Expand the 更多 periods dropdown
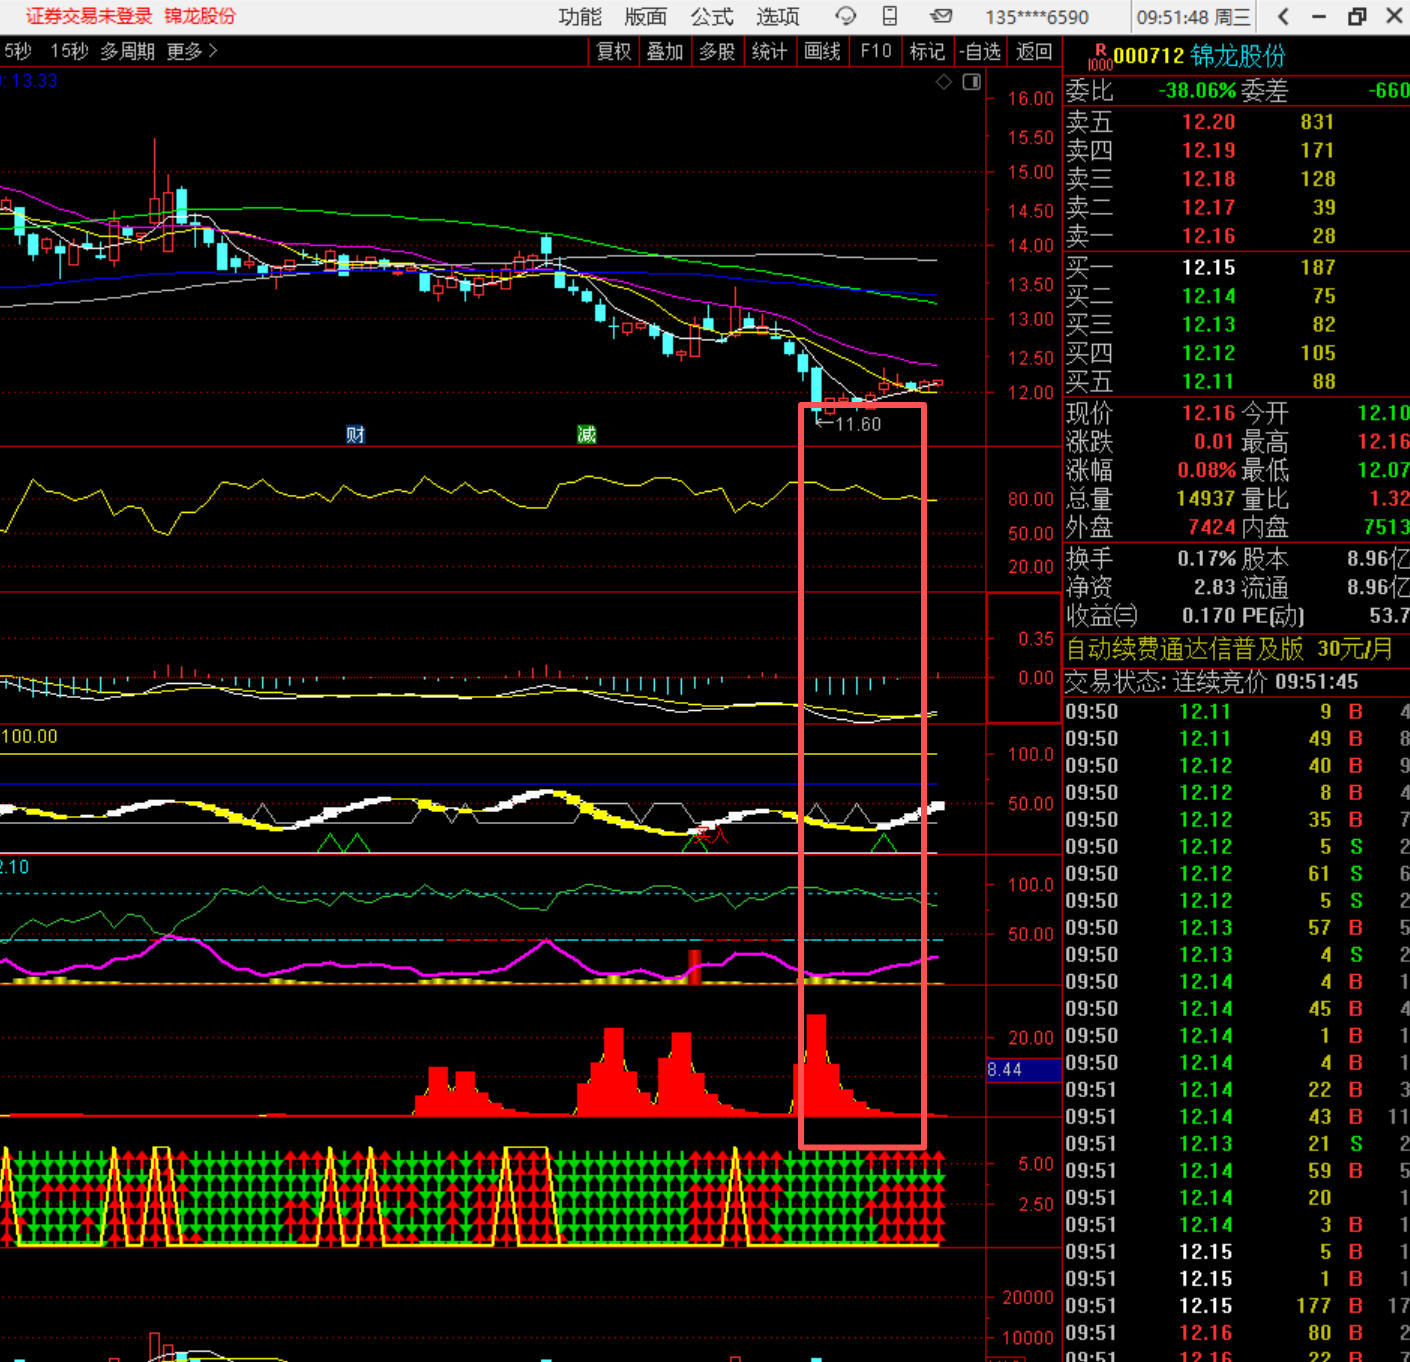1410x1362 pixels. point(192,51)
